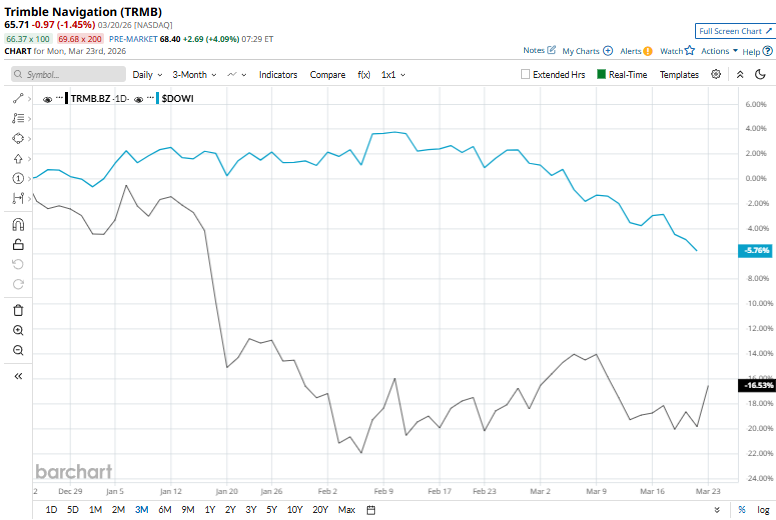Select the trend line drawing tool
The height and width of the screenshot is (520, 776).
pyautogui.click(x=18, y=98)
